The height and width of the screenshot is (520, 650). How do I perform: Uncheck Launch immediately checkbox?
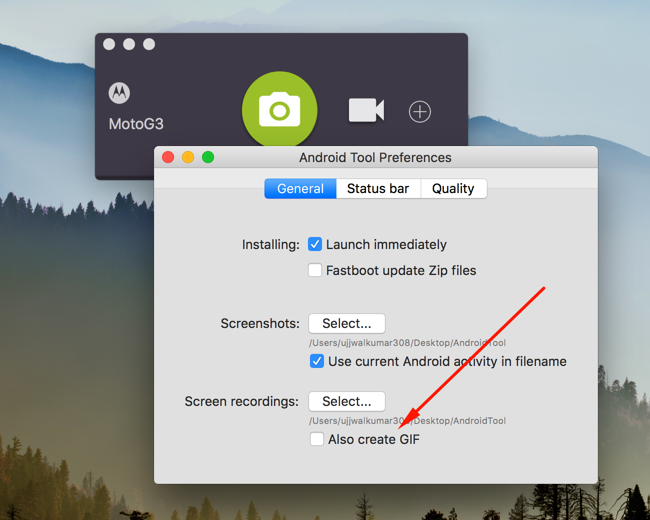(x=315, y=244)
